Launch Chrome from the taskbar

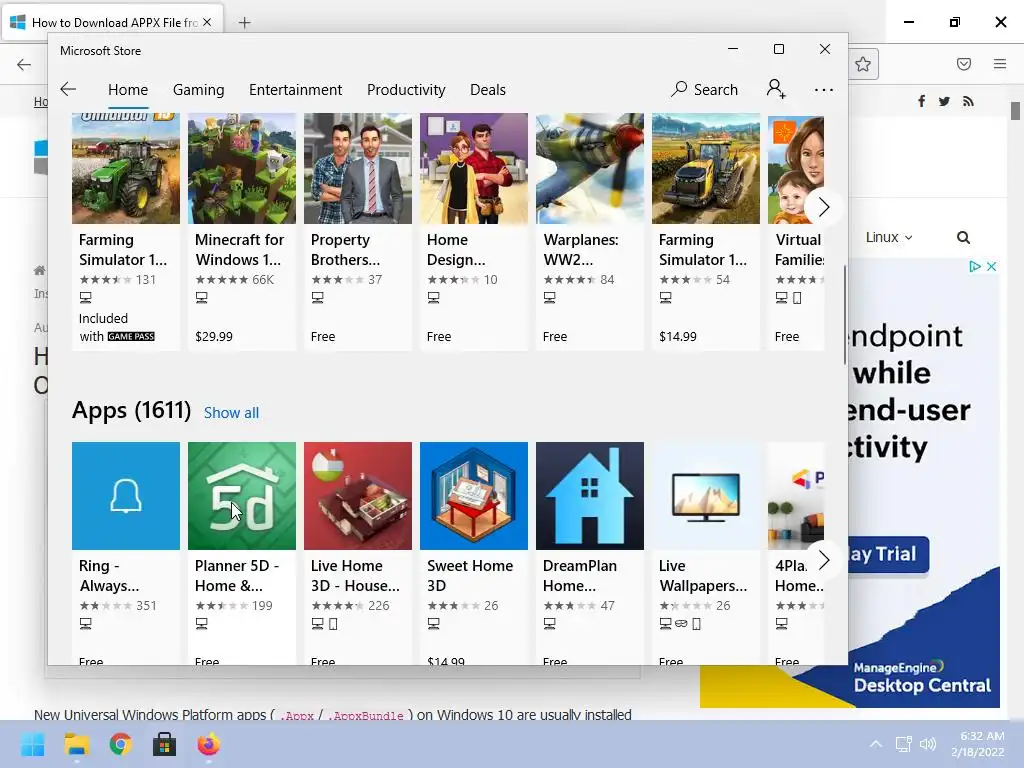(x=121, y=744)
